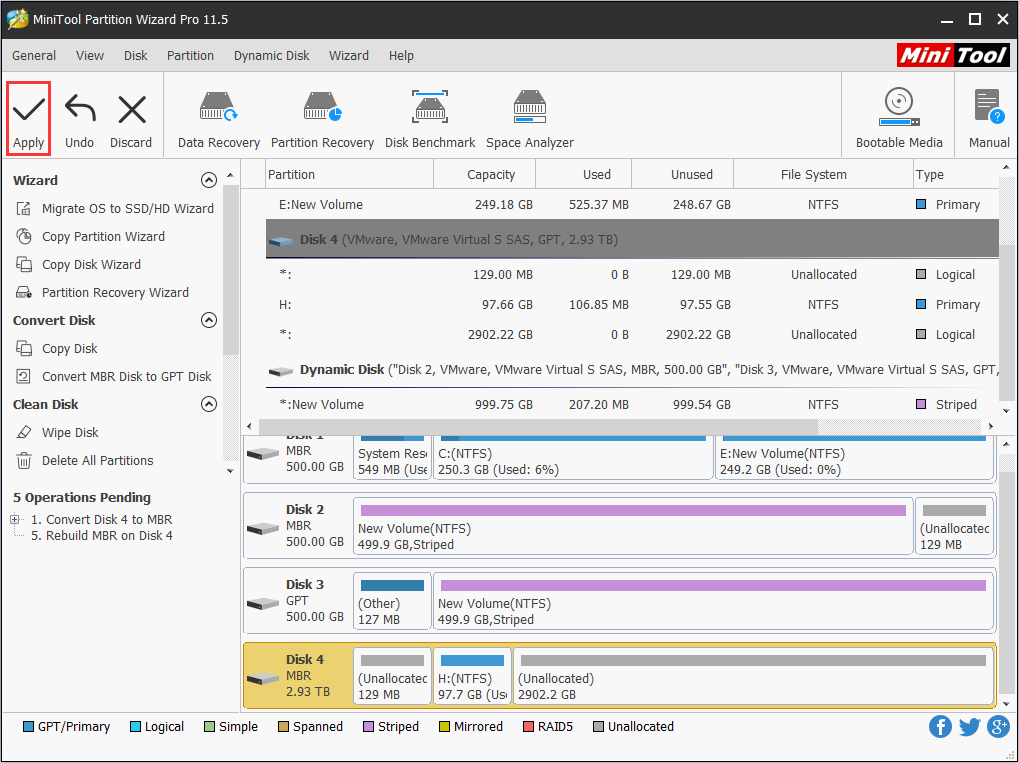Start Migrate OS to SSD/HD Wizard
The width and height of the screenshot is (1019, 763).
pos(115,209)
